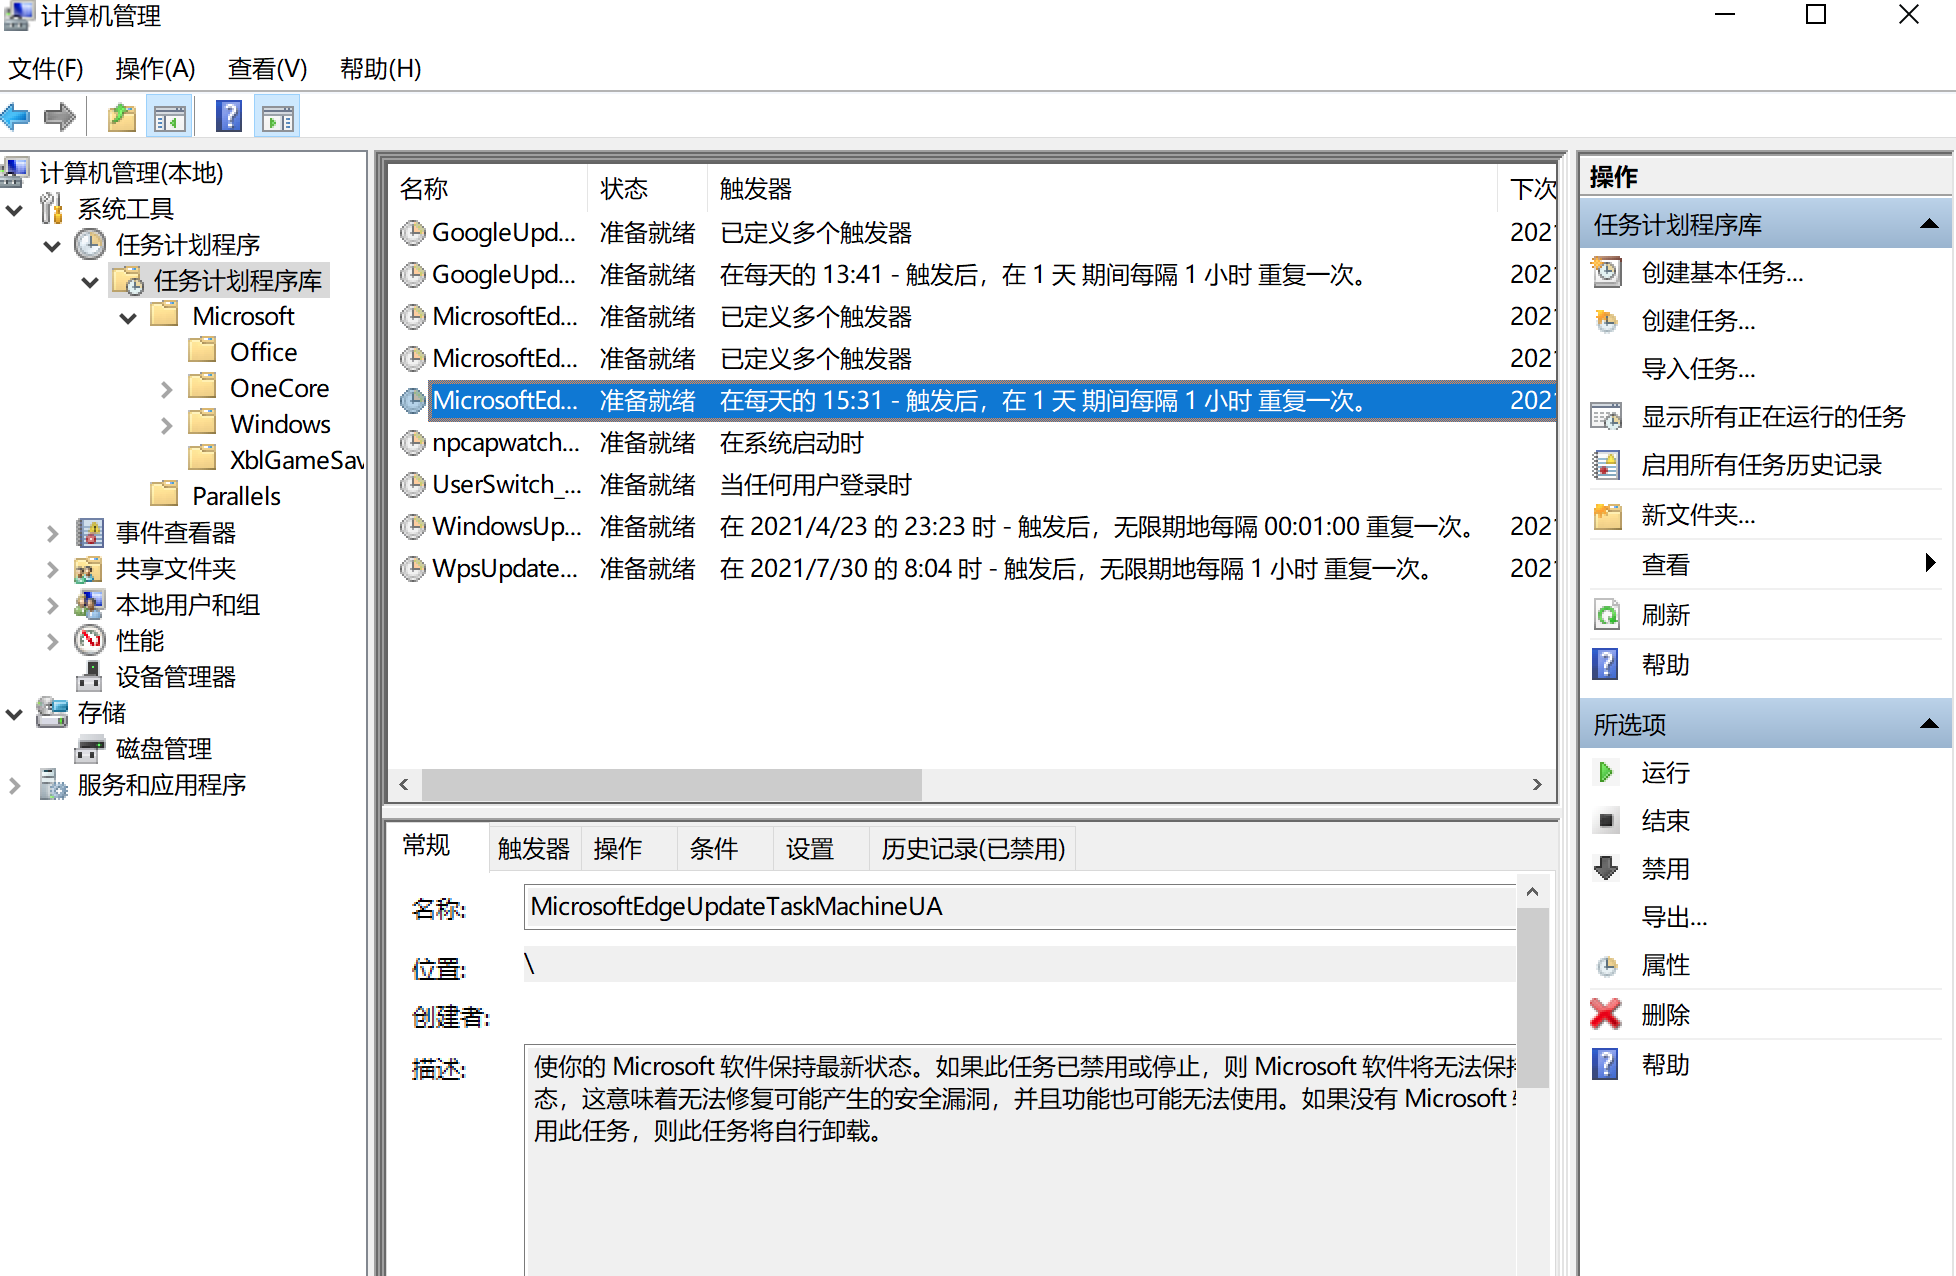Switch to the 触发器 tab

[534, 849]
